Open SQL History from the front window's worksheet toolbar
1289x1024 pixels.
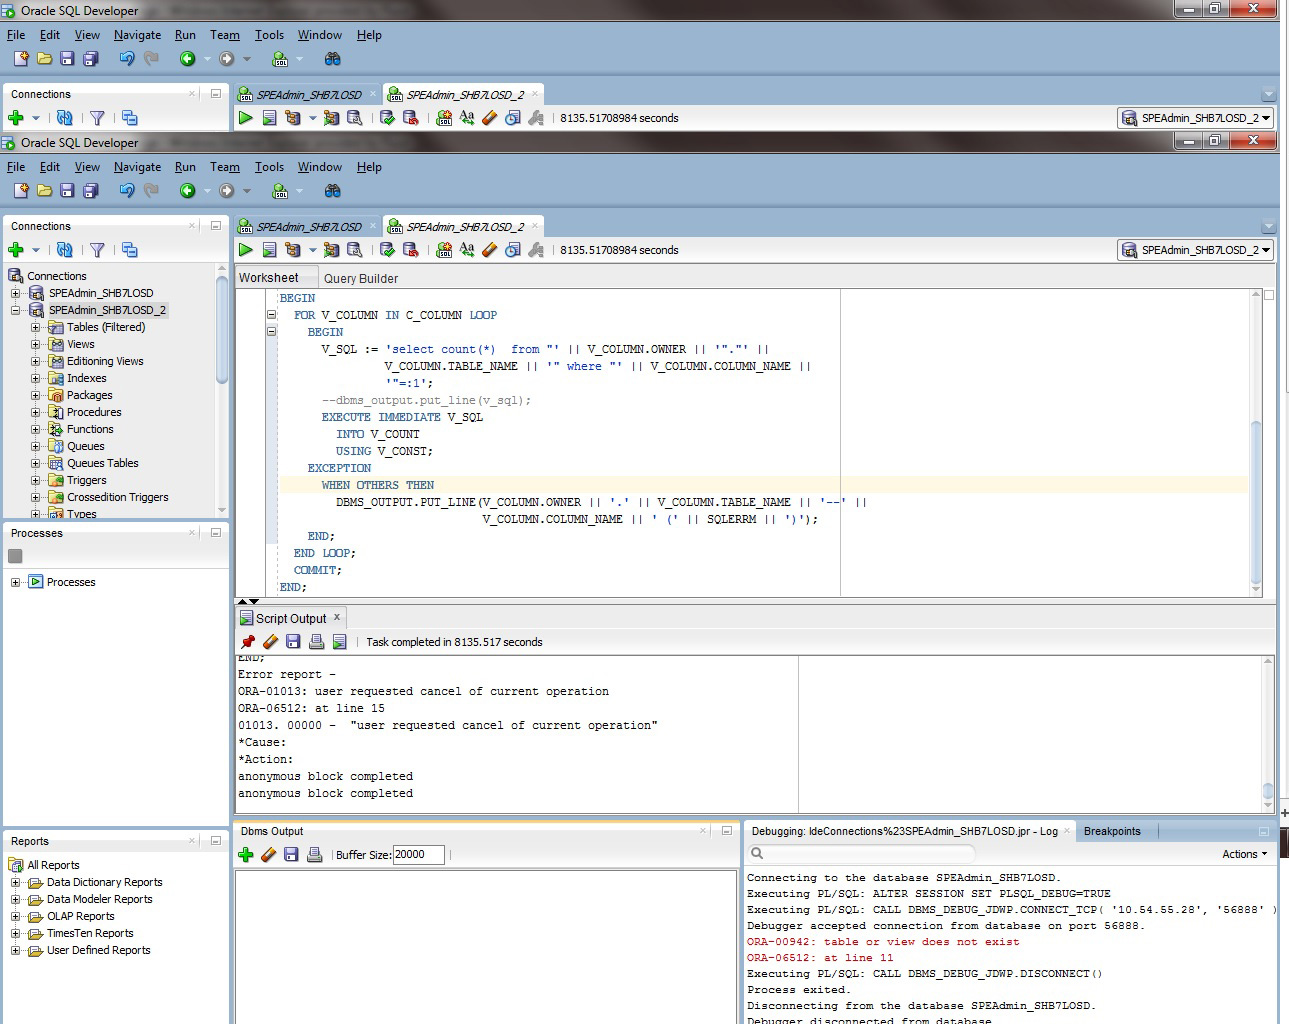(x=513, y=250)
